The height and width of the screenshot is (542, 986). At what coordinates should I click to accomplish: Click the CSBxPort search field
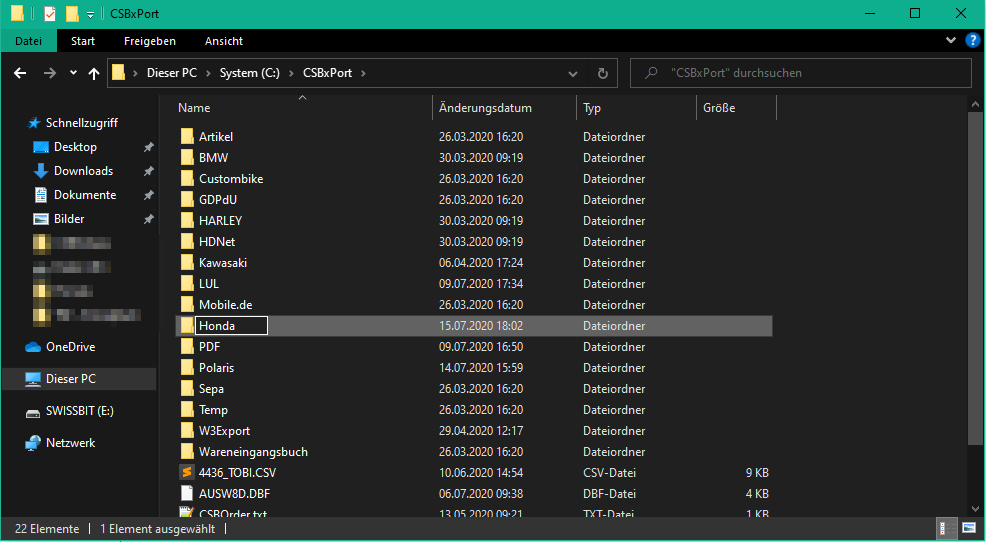(800, 73)
